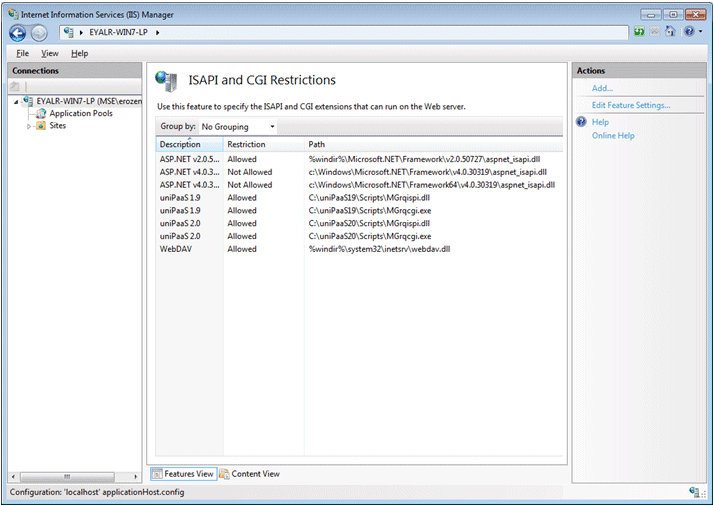
Task: Select Sites in the Connections tree
Action: (57, 126)
